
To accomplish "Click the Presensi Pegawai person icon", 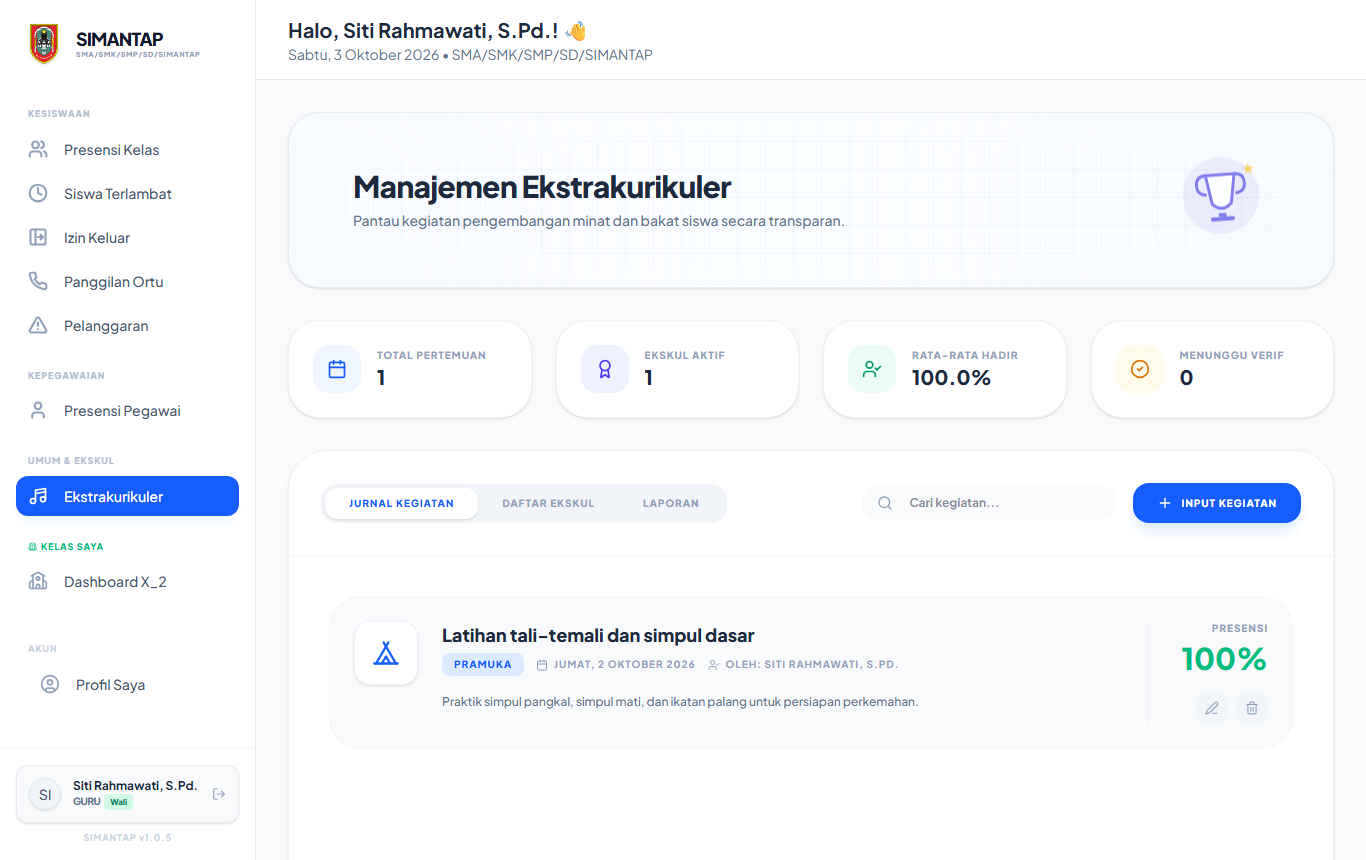I will [38, 411].
